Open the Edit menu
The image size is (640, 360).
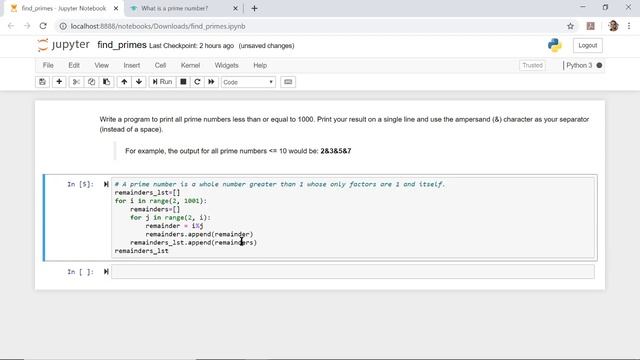(x=74, y=65)
